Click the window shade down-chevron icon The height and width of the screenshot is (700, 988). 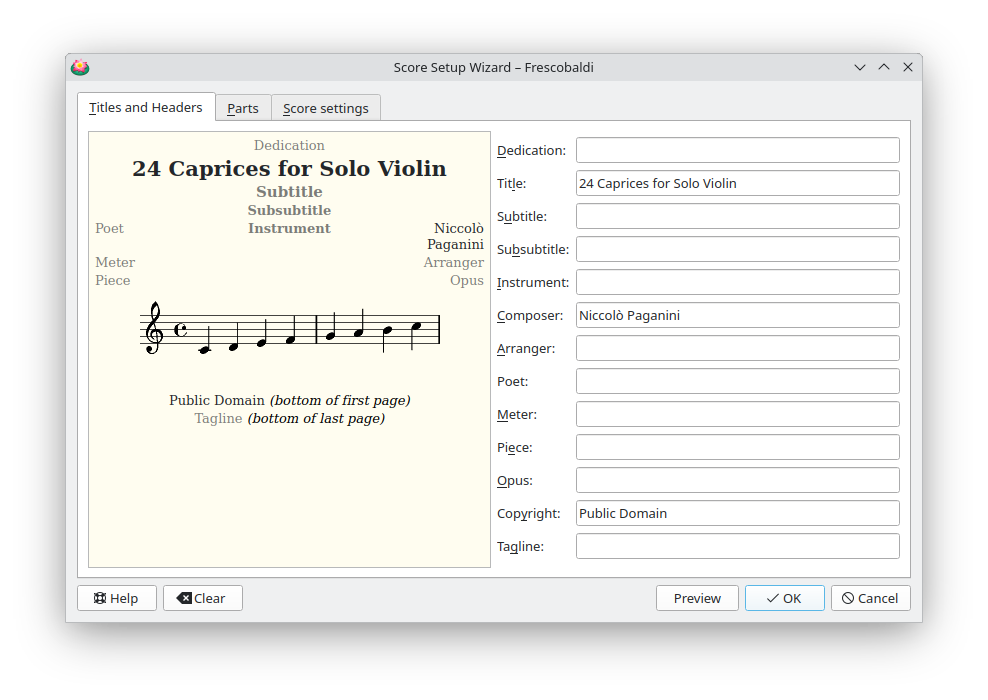[859, 67]
